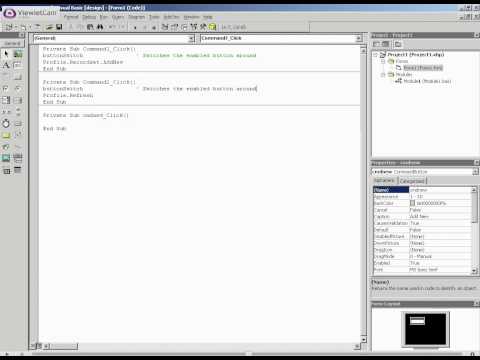480x360 pixels.
Task: Click the Form Layout monitor preview
Action: click(x=425, y=329)
